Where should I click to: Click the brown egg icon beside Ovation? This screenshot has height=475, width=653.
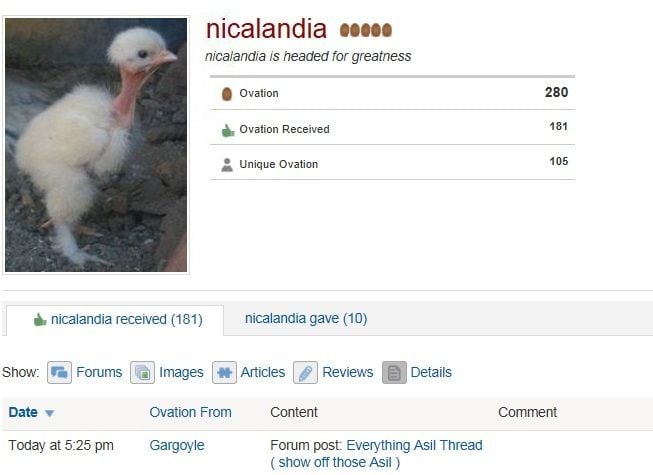tap(227, 94)
